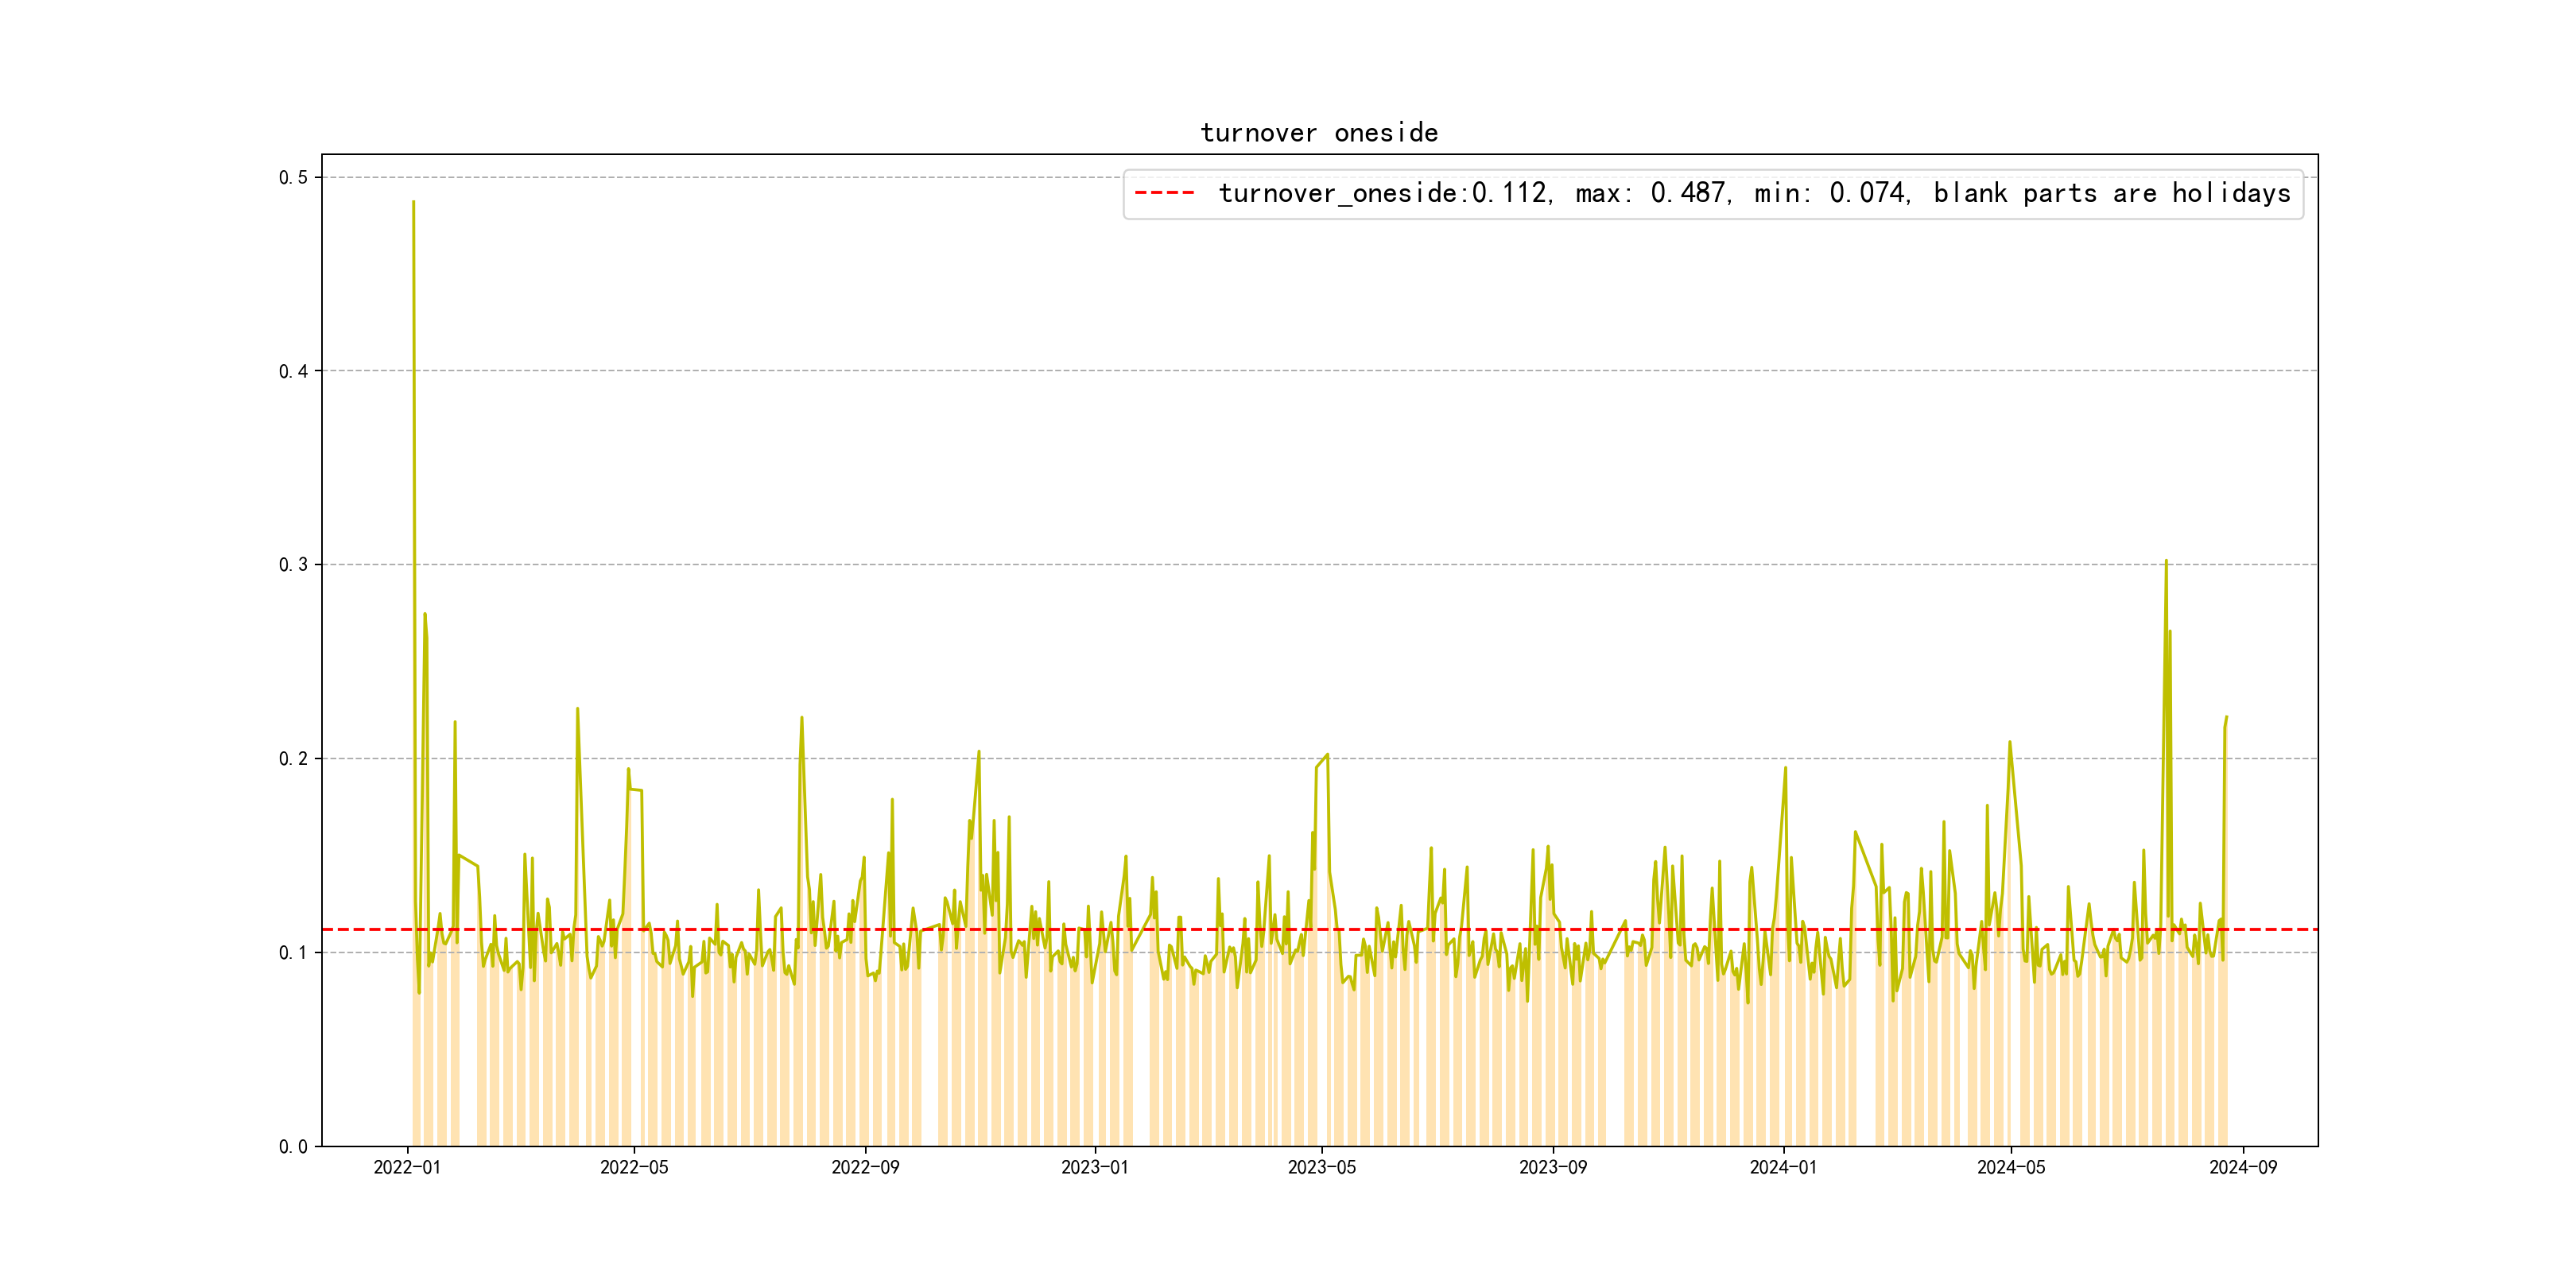
Task: Click the 2022-01 x-axis date label
Action: (x=407, y=1167)
